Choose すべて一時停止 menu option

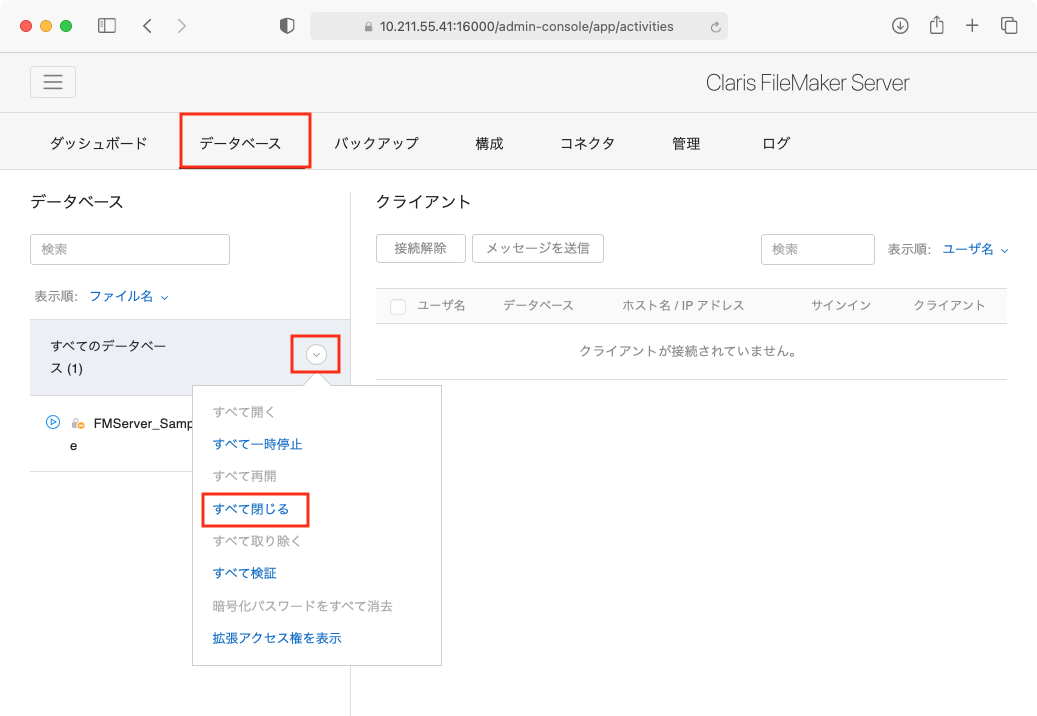[257, 444]
